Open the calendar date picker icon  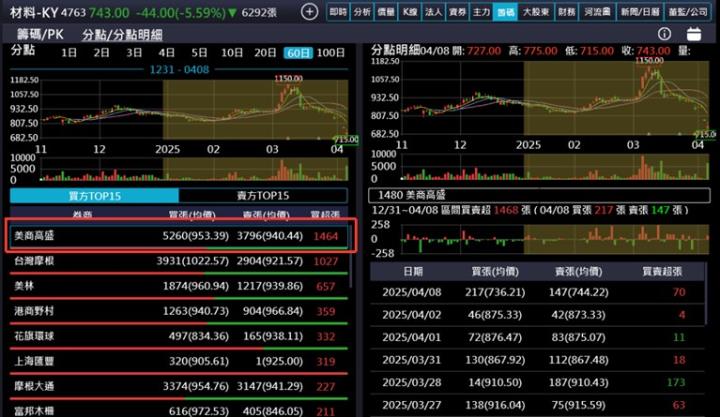pos(693,34)
